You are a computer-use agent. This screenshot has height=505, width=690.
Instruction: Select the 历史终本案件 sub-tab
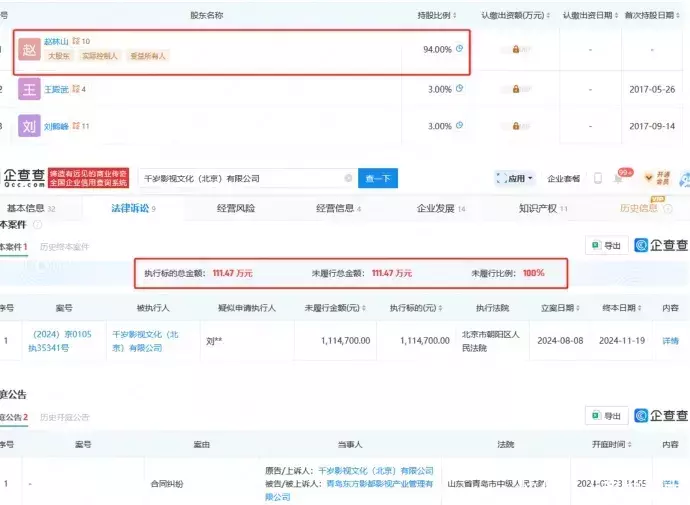point(66,246)
